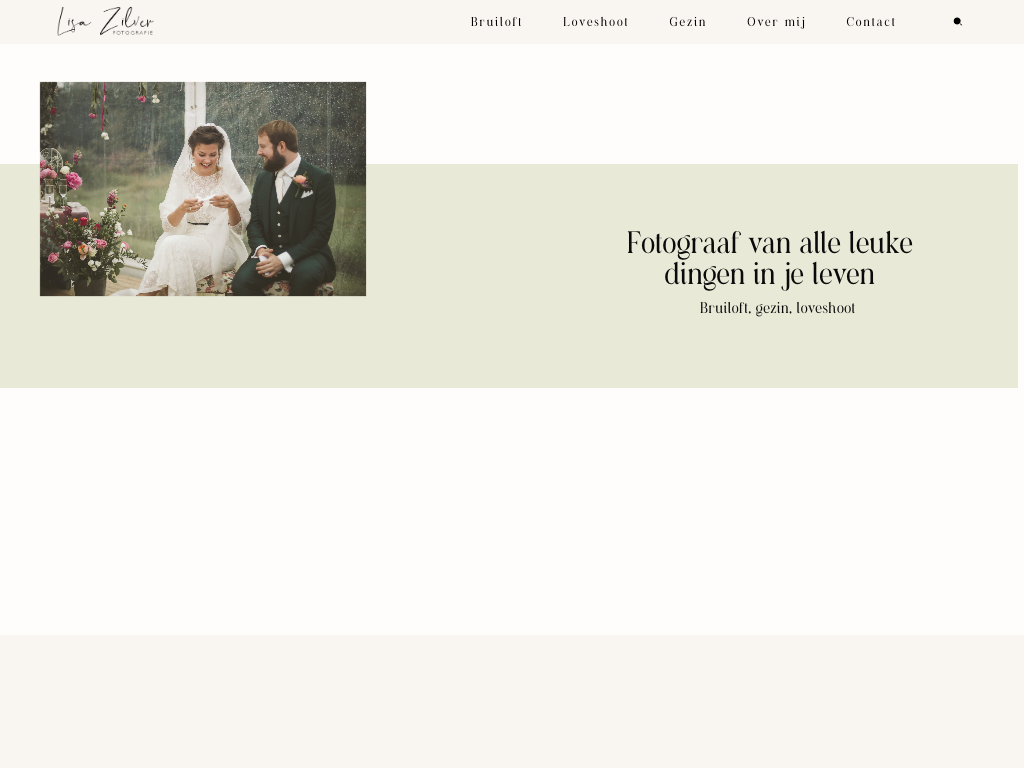The width and height of the screenshot is (1024, 768).
Task: Click the word 'loveshoot' in the subtitle
Action: click(826, 308)
